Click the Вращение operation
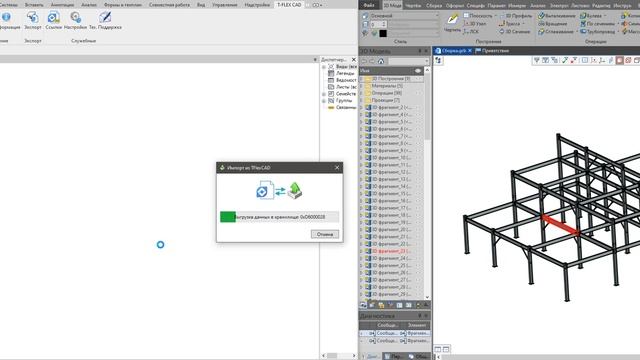Image resolution: width=640 pixels, height=360 pixels. [x=552, y=24]
